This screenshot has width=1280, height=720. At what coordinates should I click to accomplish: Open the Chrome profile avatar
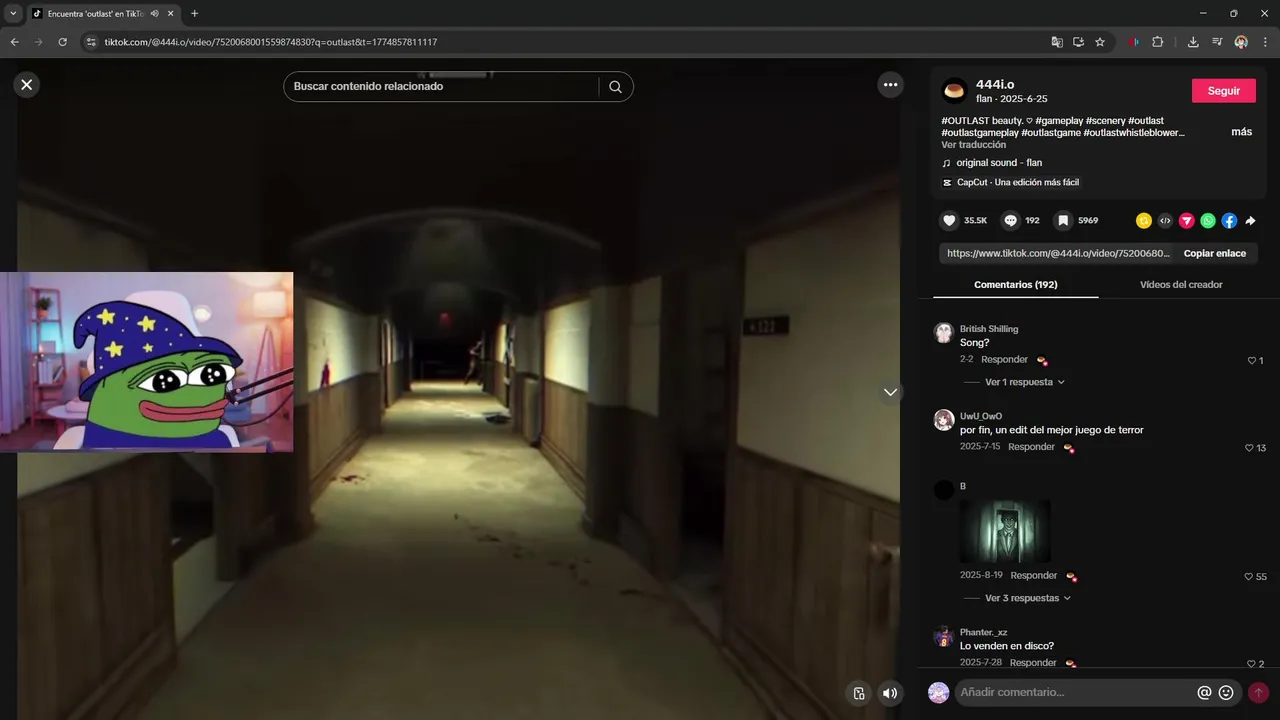pyautogui.click(x=1241, y=42)
